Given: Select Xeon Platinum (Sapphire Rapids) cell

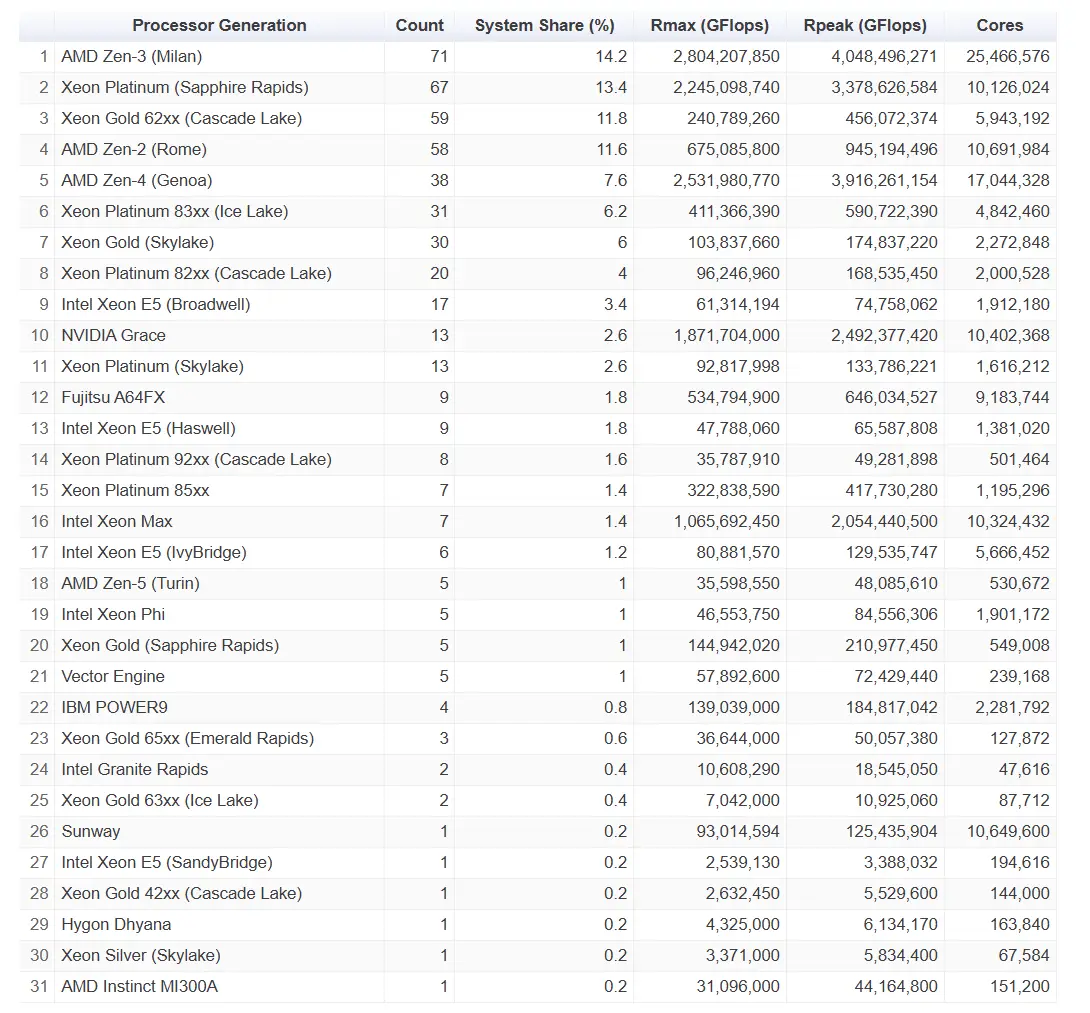Looking at the screenshot, I should coord(185,88).
